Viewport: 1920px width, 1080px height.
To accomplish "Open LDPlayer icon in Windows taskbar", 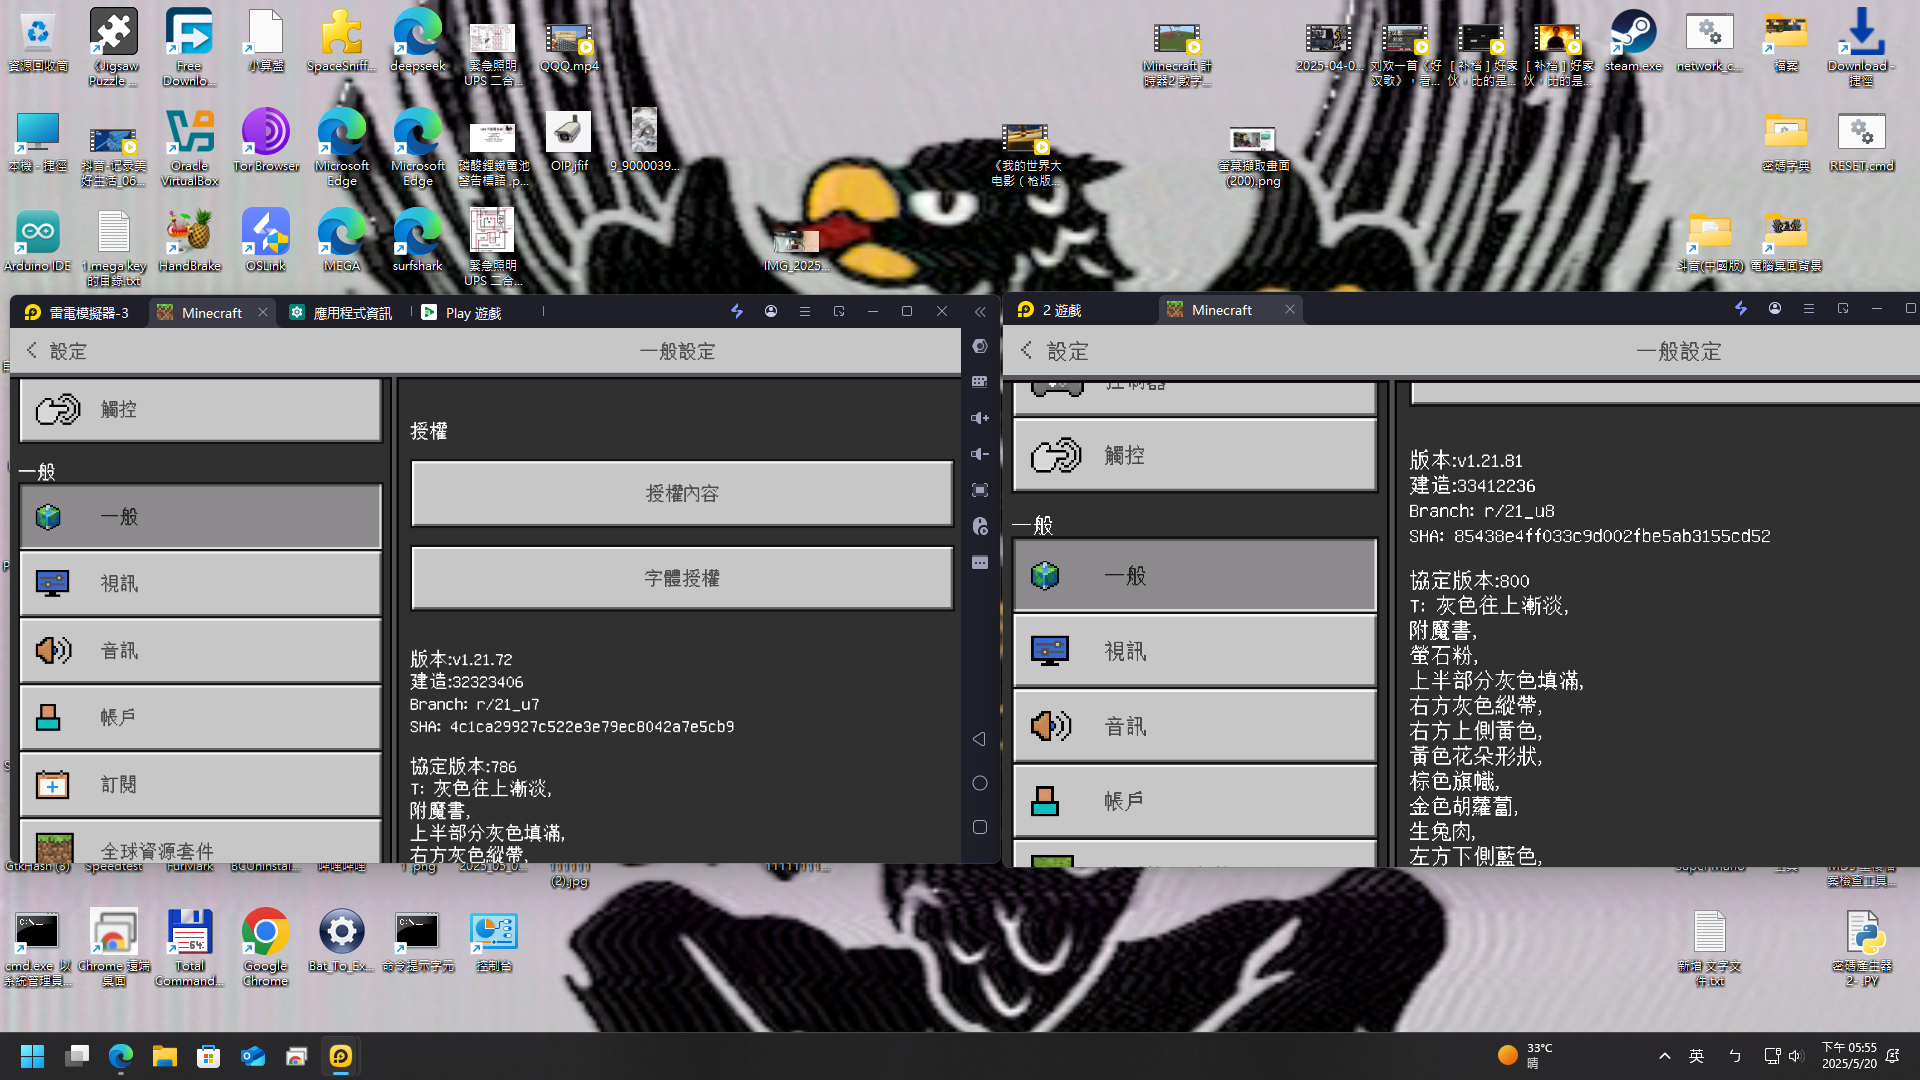I will click(x=341, y=1056).
